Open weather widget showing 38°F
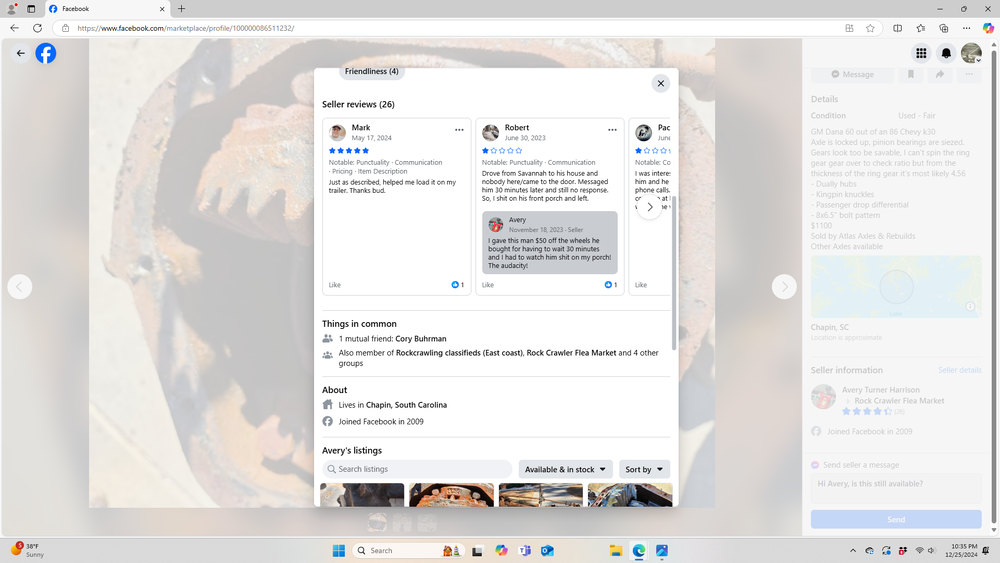 coord(27,550)
